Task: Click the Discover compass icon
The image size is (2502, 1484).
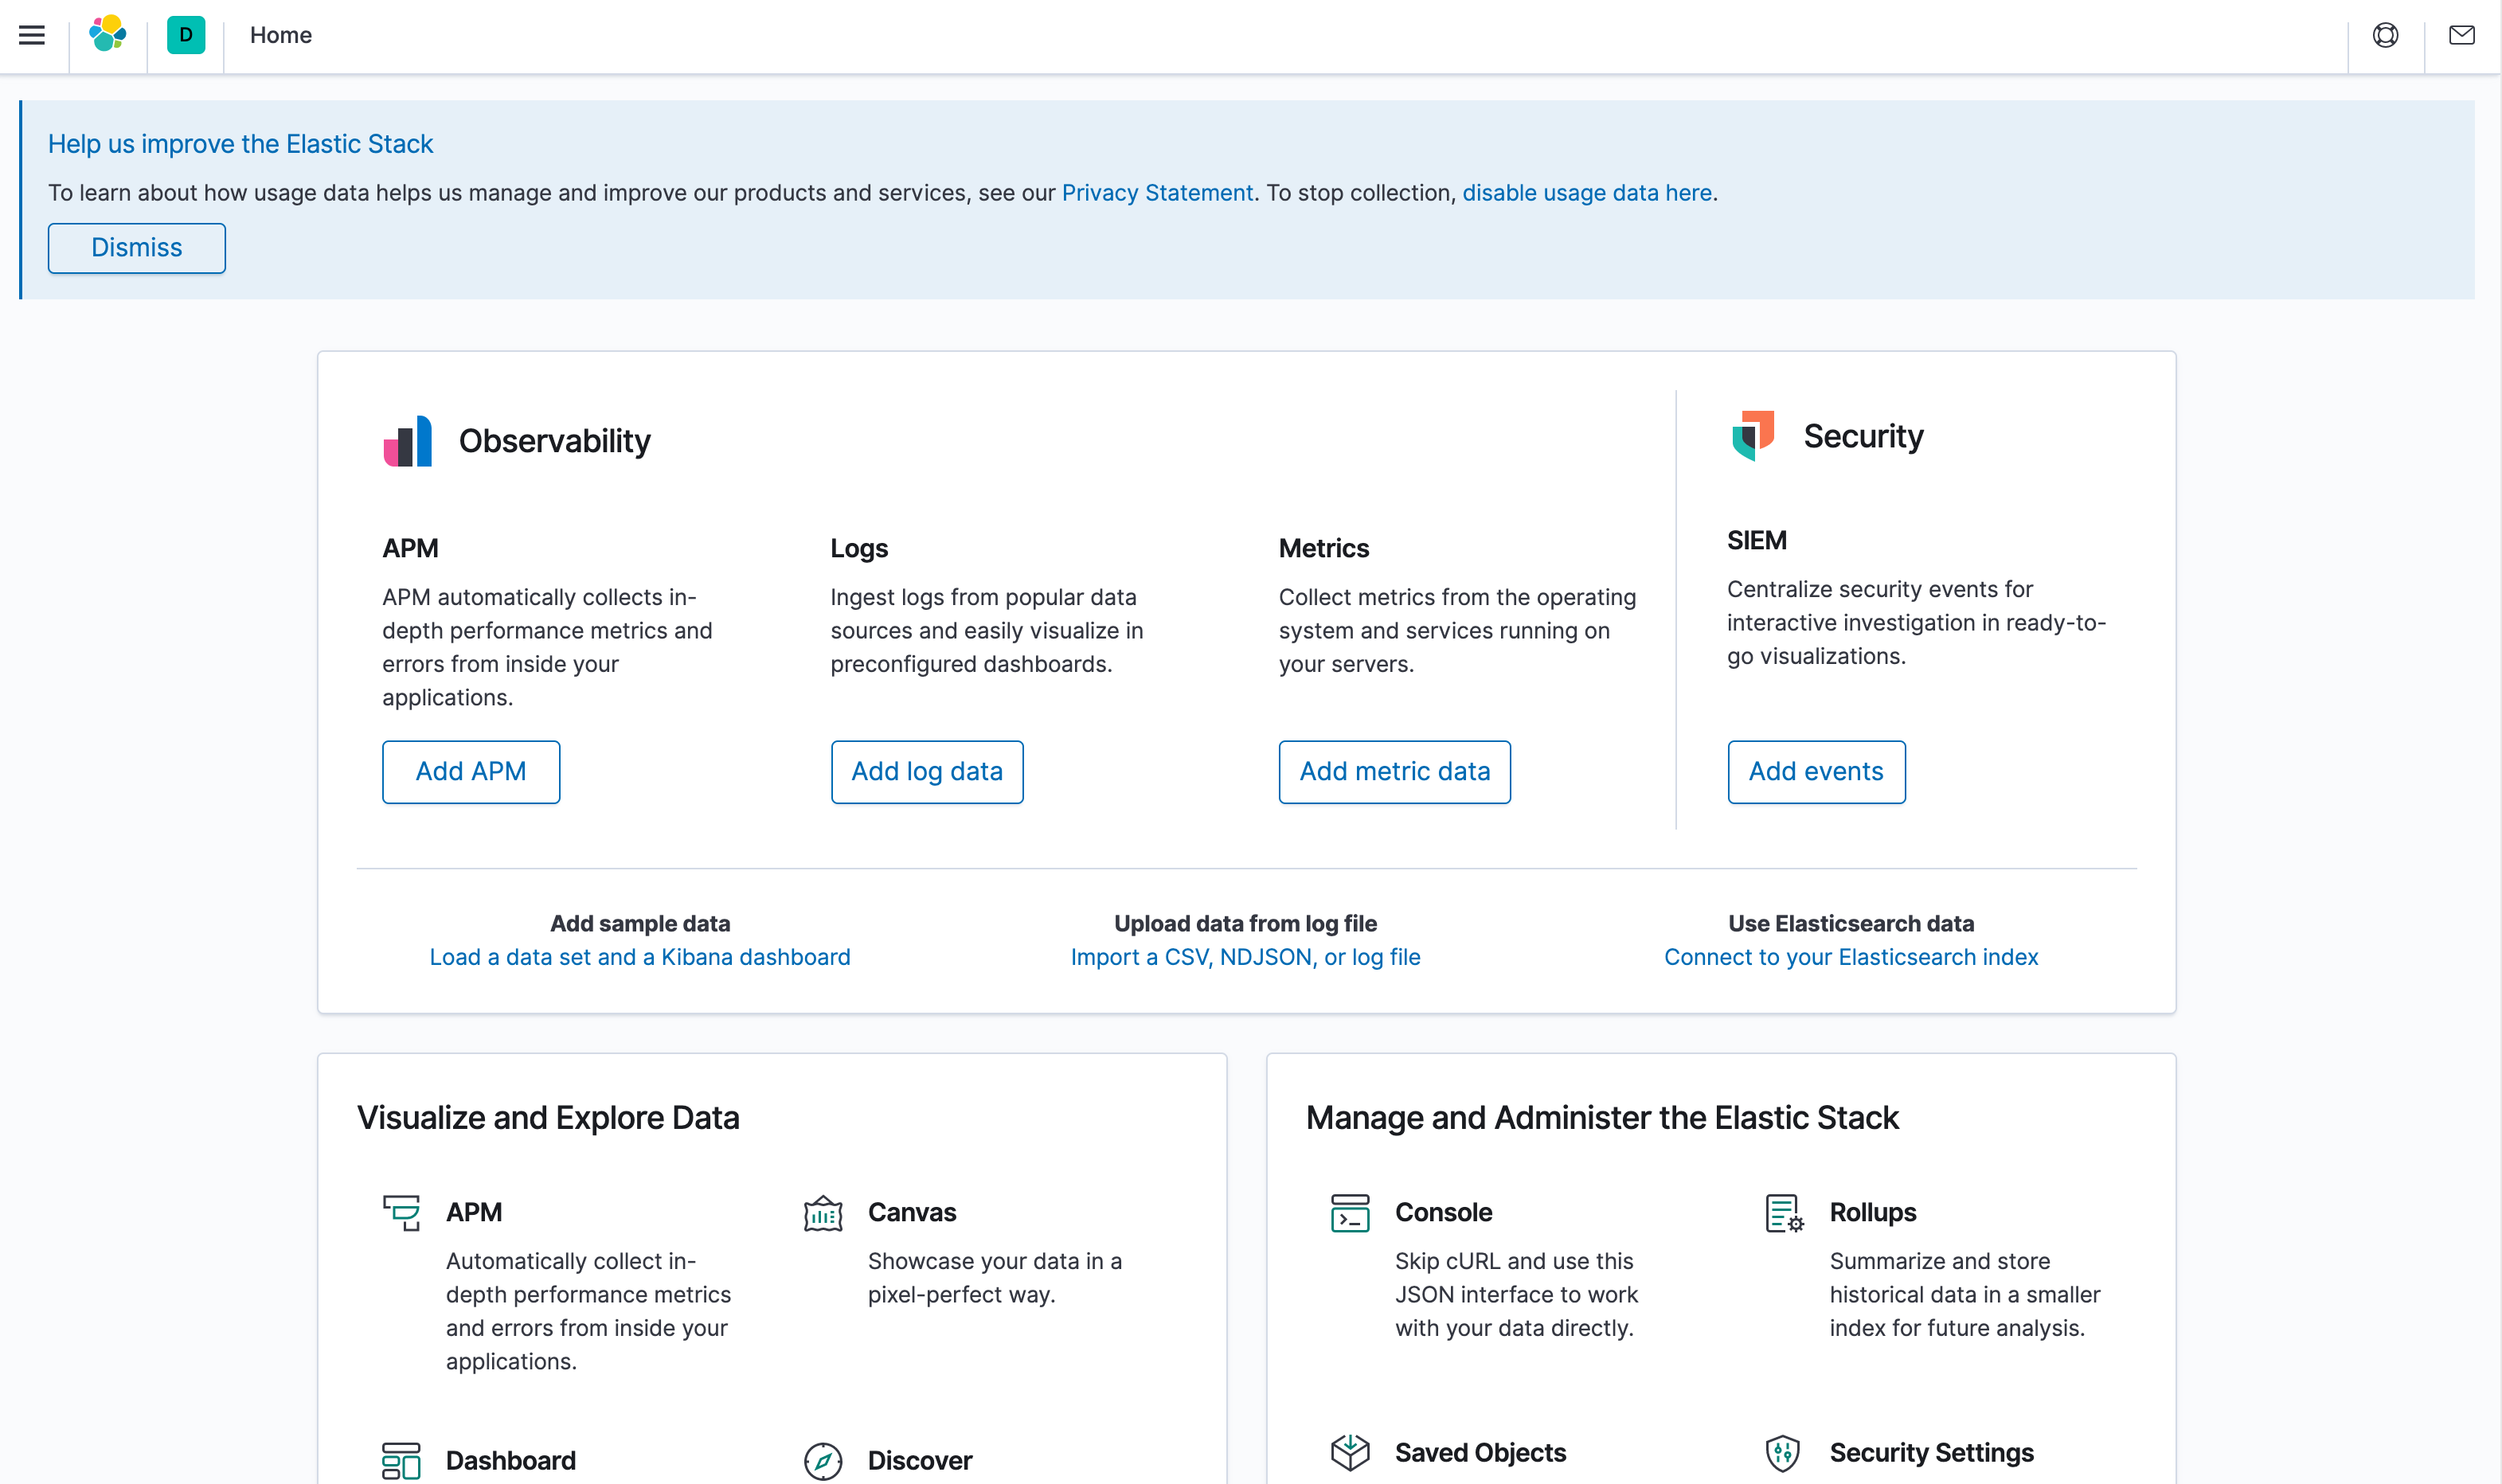Action: 823,1460
